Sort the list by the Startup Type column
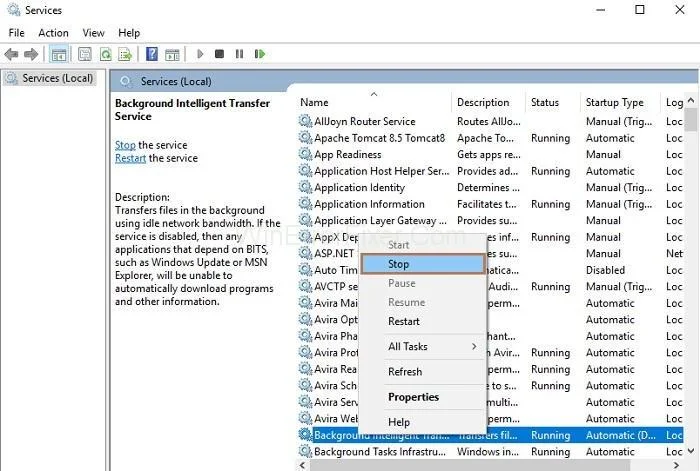700x471 pixels. (x=614, y=102)
